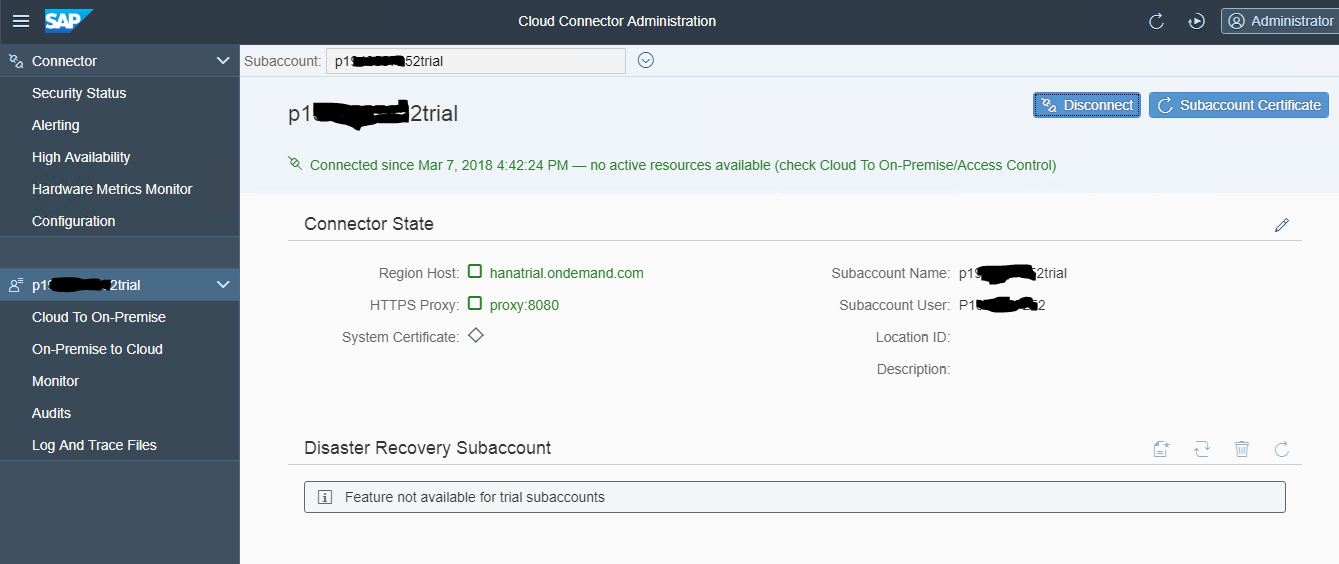The image size is (1339, 564).
Task: Go to Hardware Metrics Monitor
Action: [x=112, y=189]
